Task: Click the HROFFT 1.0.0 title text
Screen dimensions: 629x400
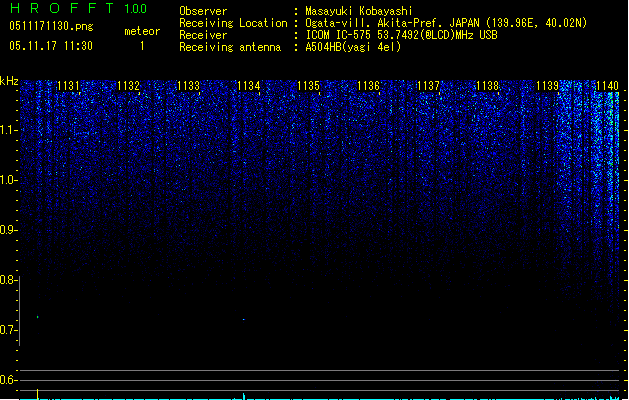Action: click(x=78, y=8)
